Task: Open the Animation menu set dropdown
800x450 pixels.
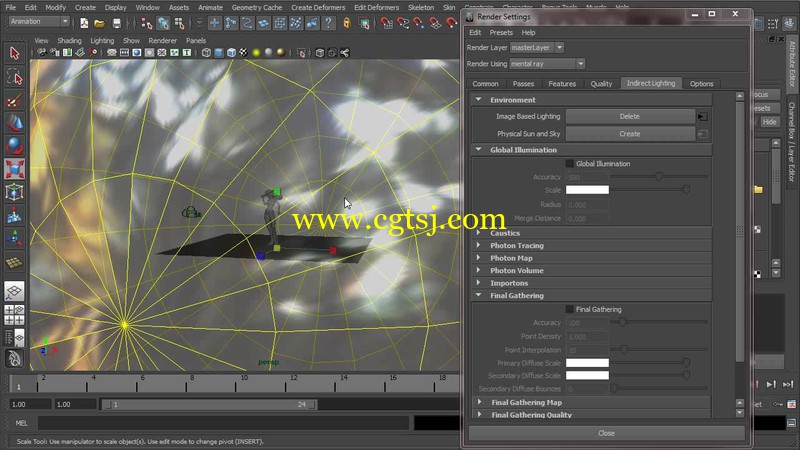Action: click(39, 21)
